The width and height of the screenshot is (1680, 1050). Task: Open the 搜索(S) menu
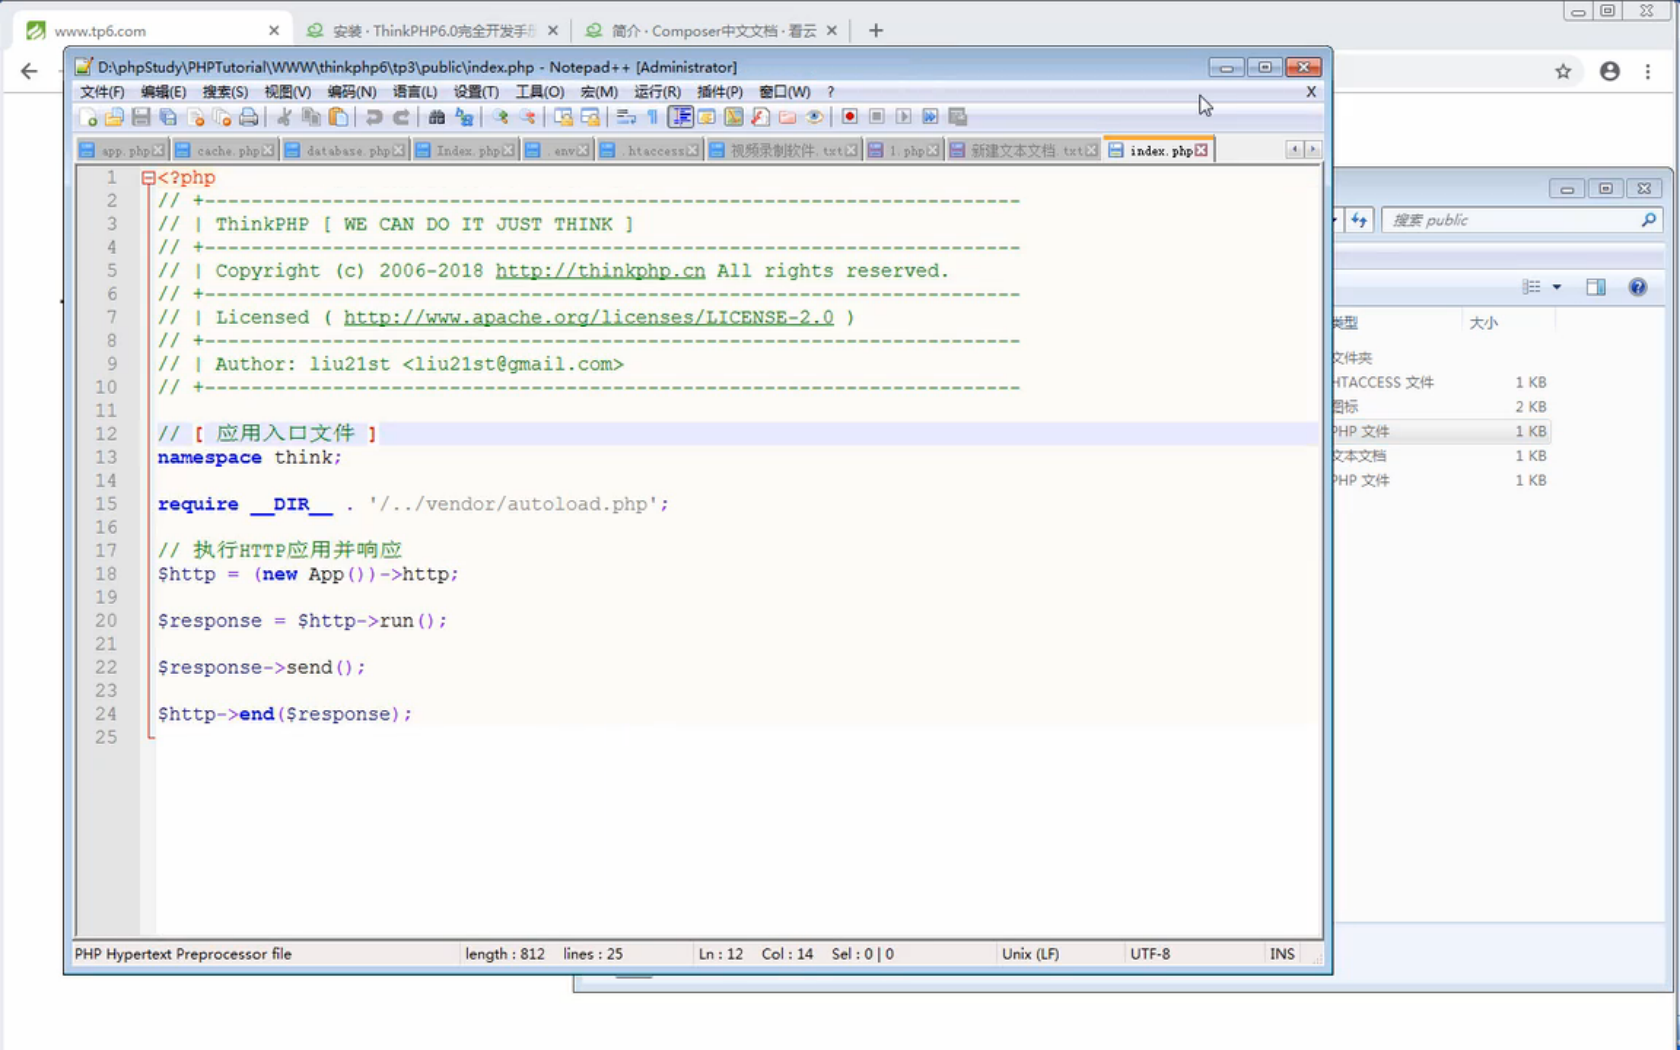[x=225, y=92]
